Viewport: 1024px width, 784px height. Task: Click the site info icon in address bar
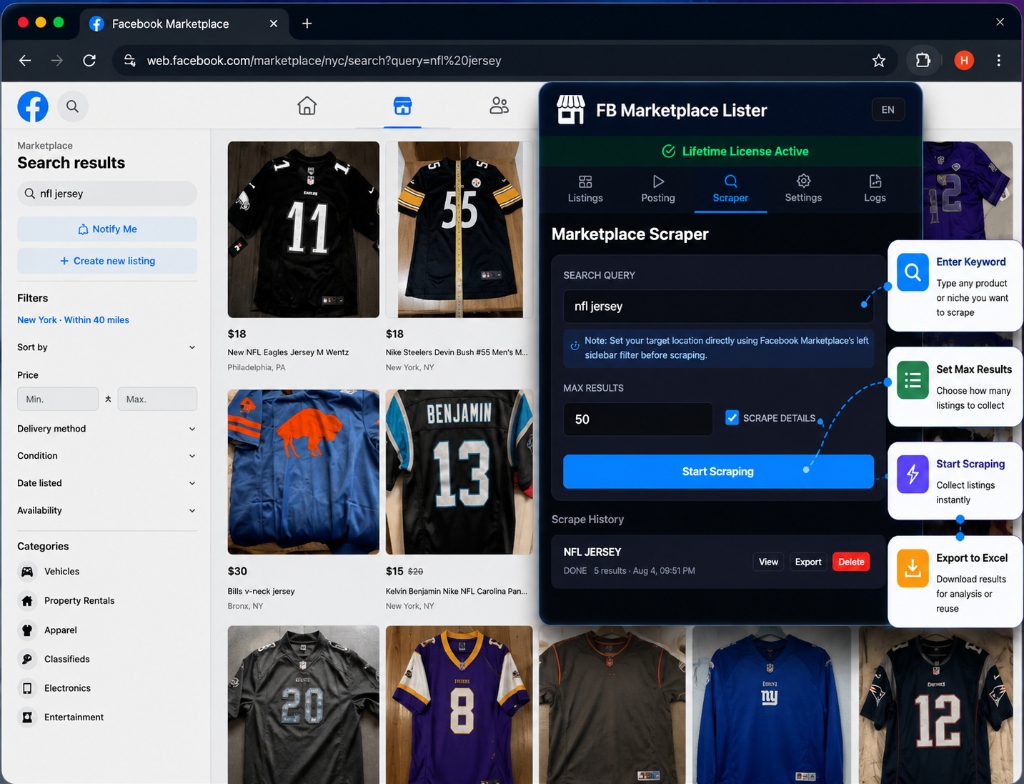coord(130,61)
